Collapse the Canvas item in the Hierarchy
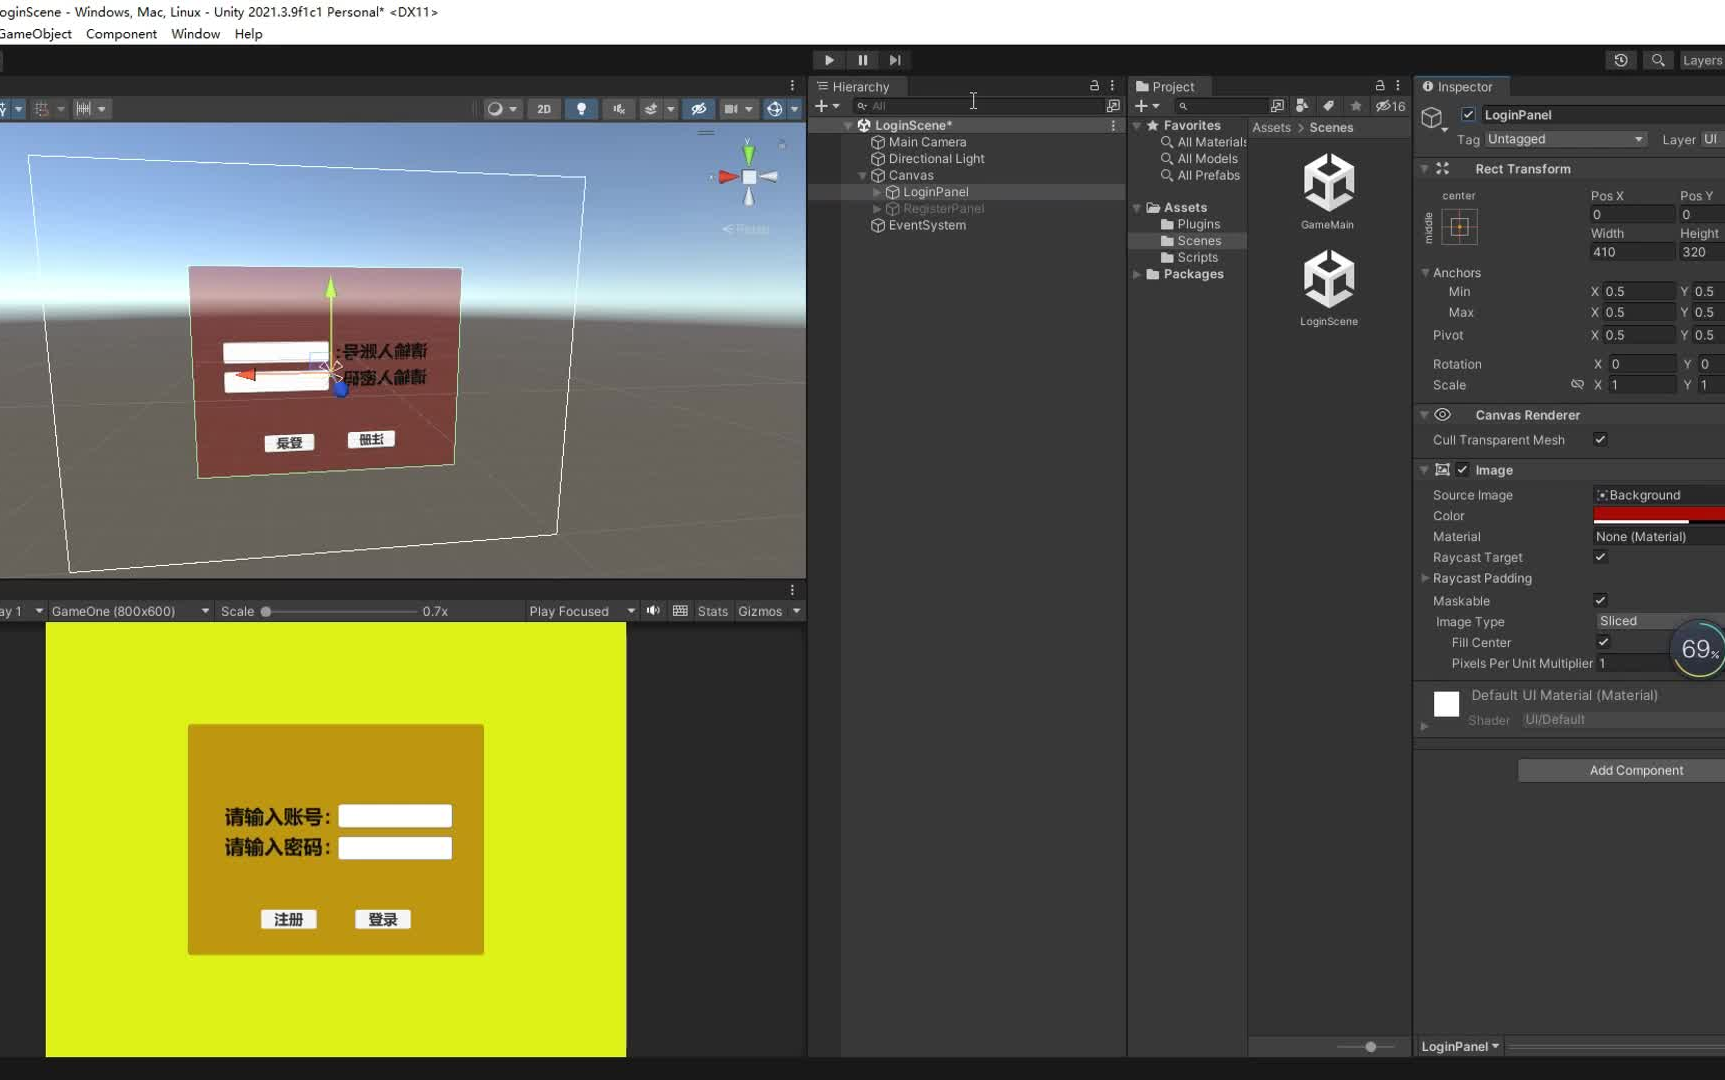 point(862,175)
